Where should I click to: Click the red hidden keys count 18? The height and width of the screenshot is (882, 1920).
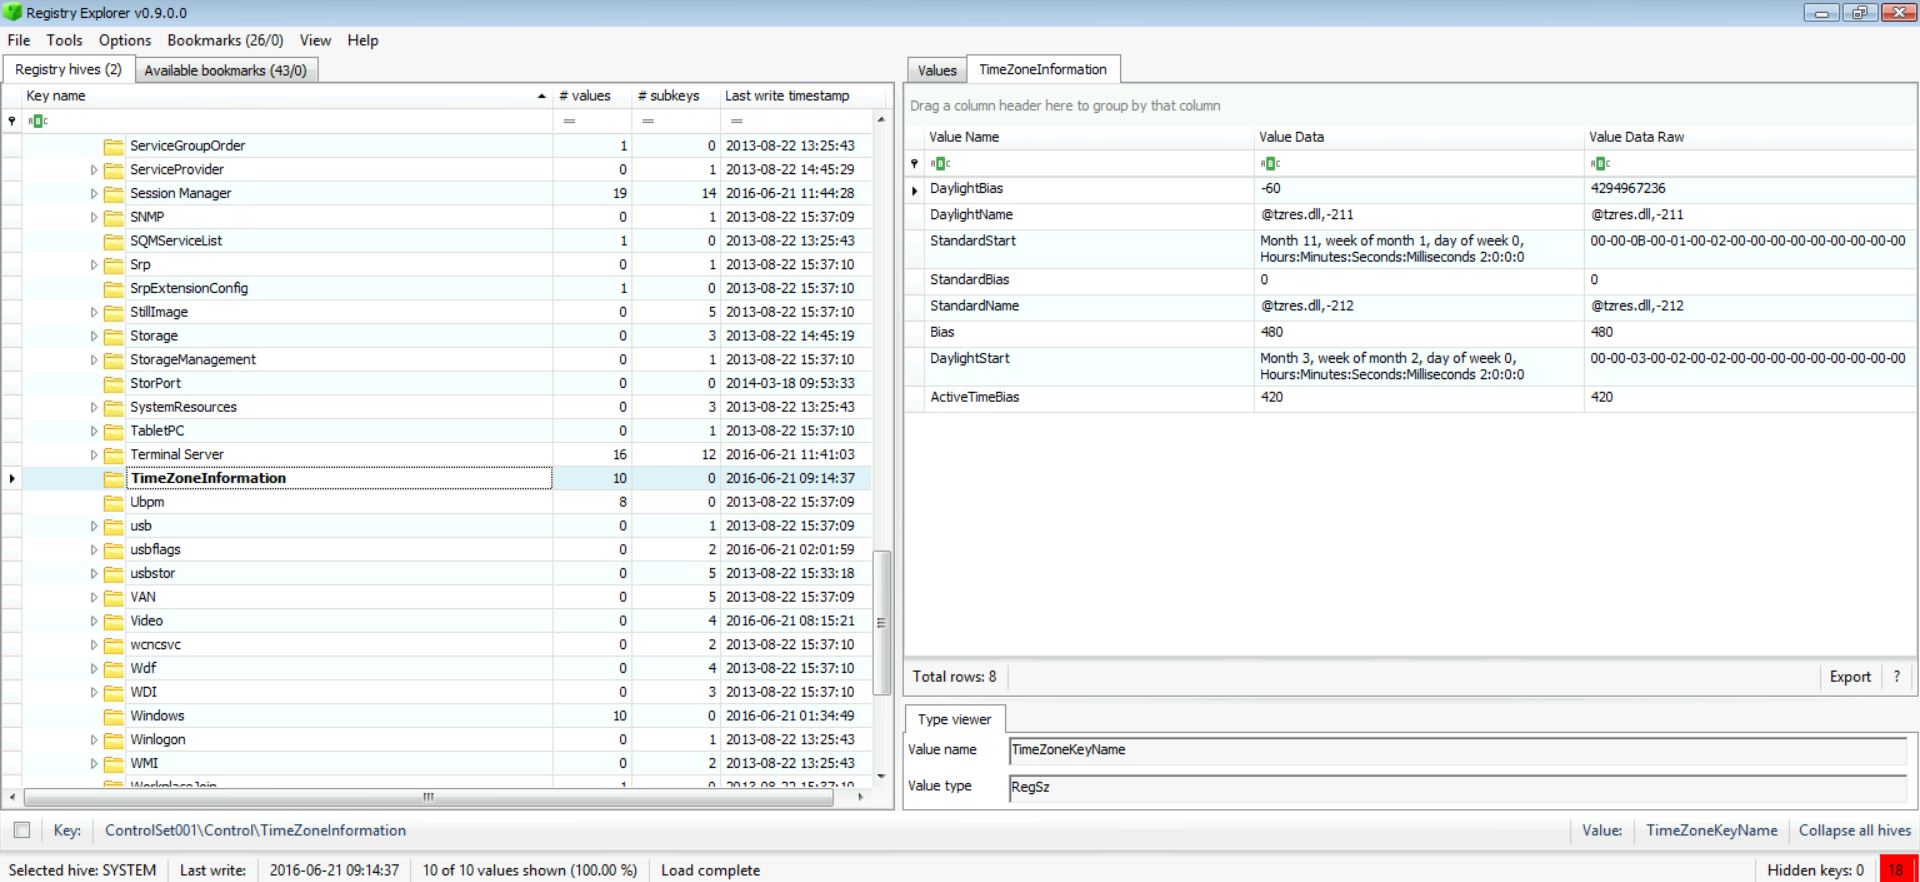(x=1896, y=870)
